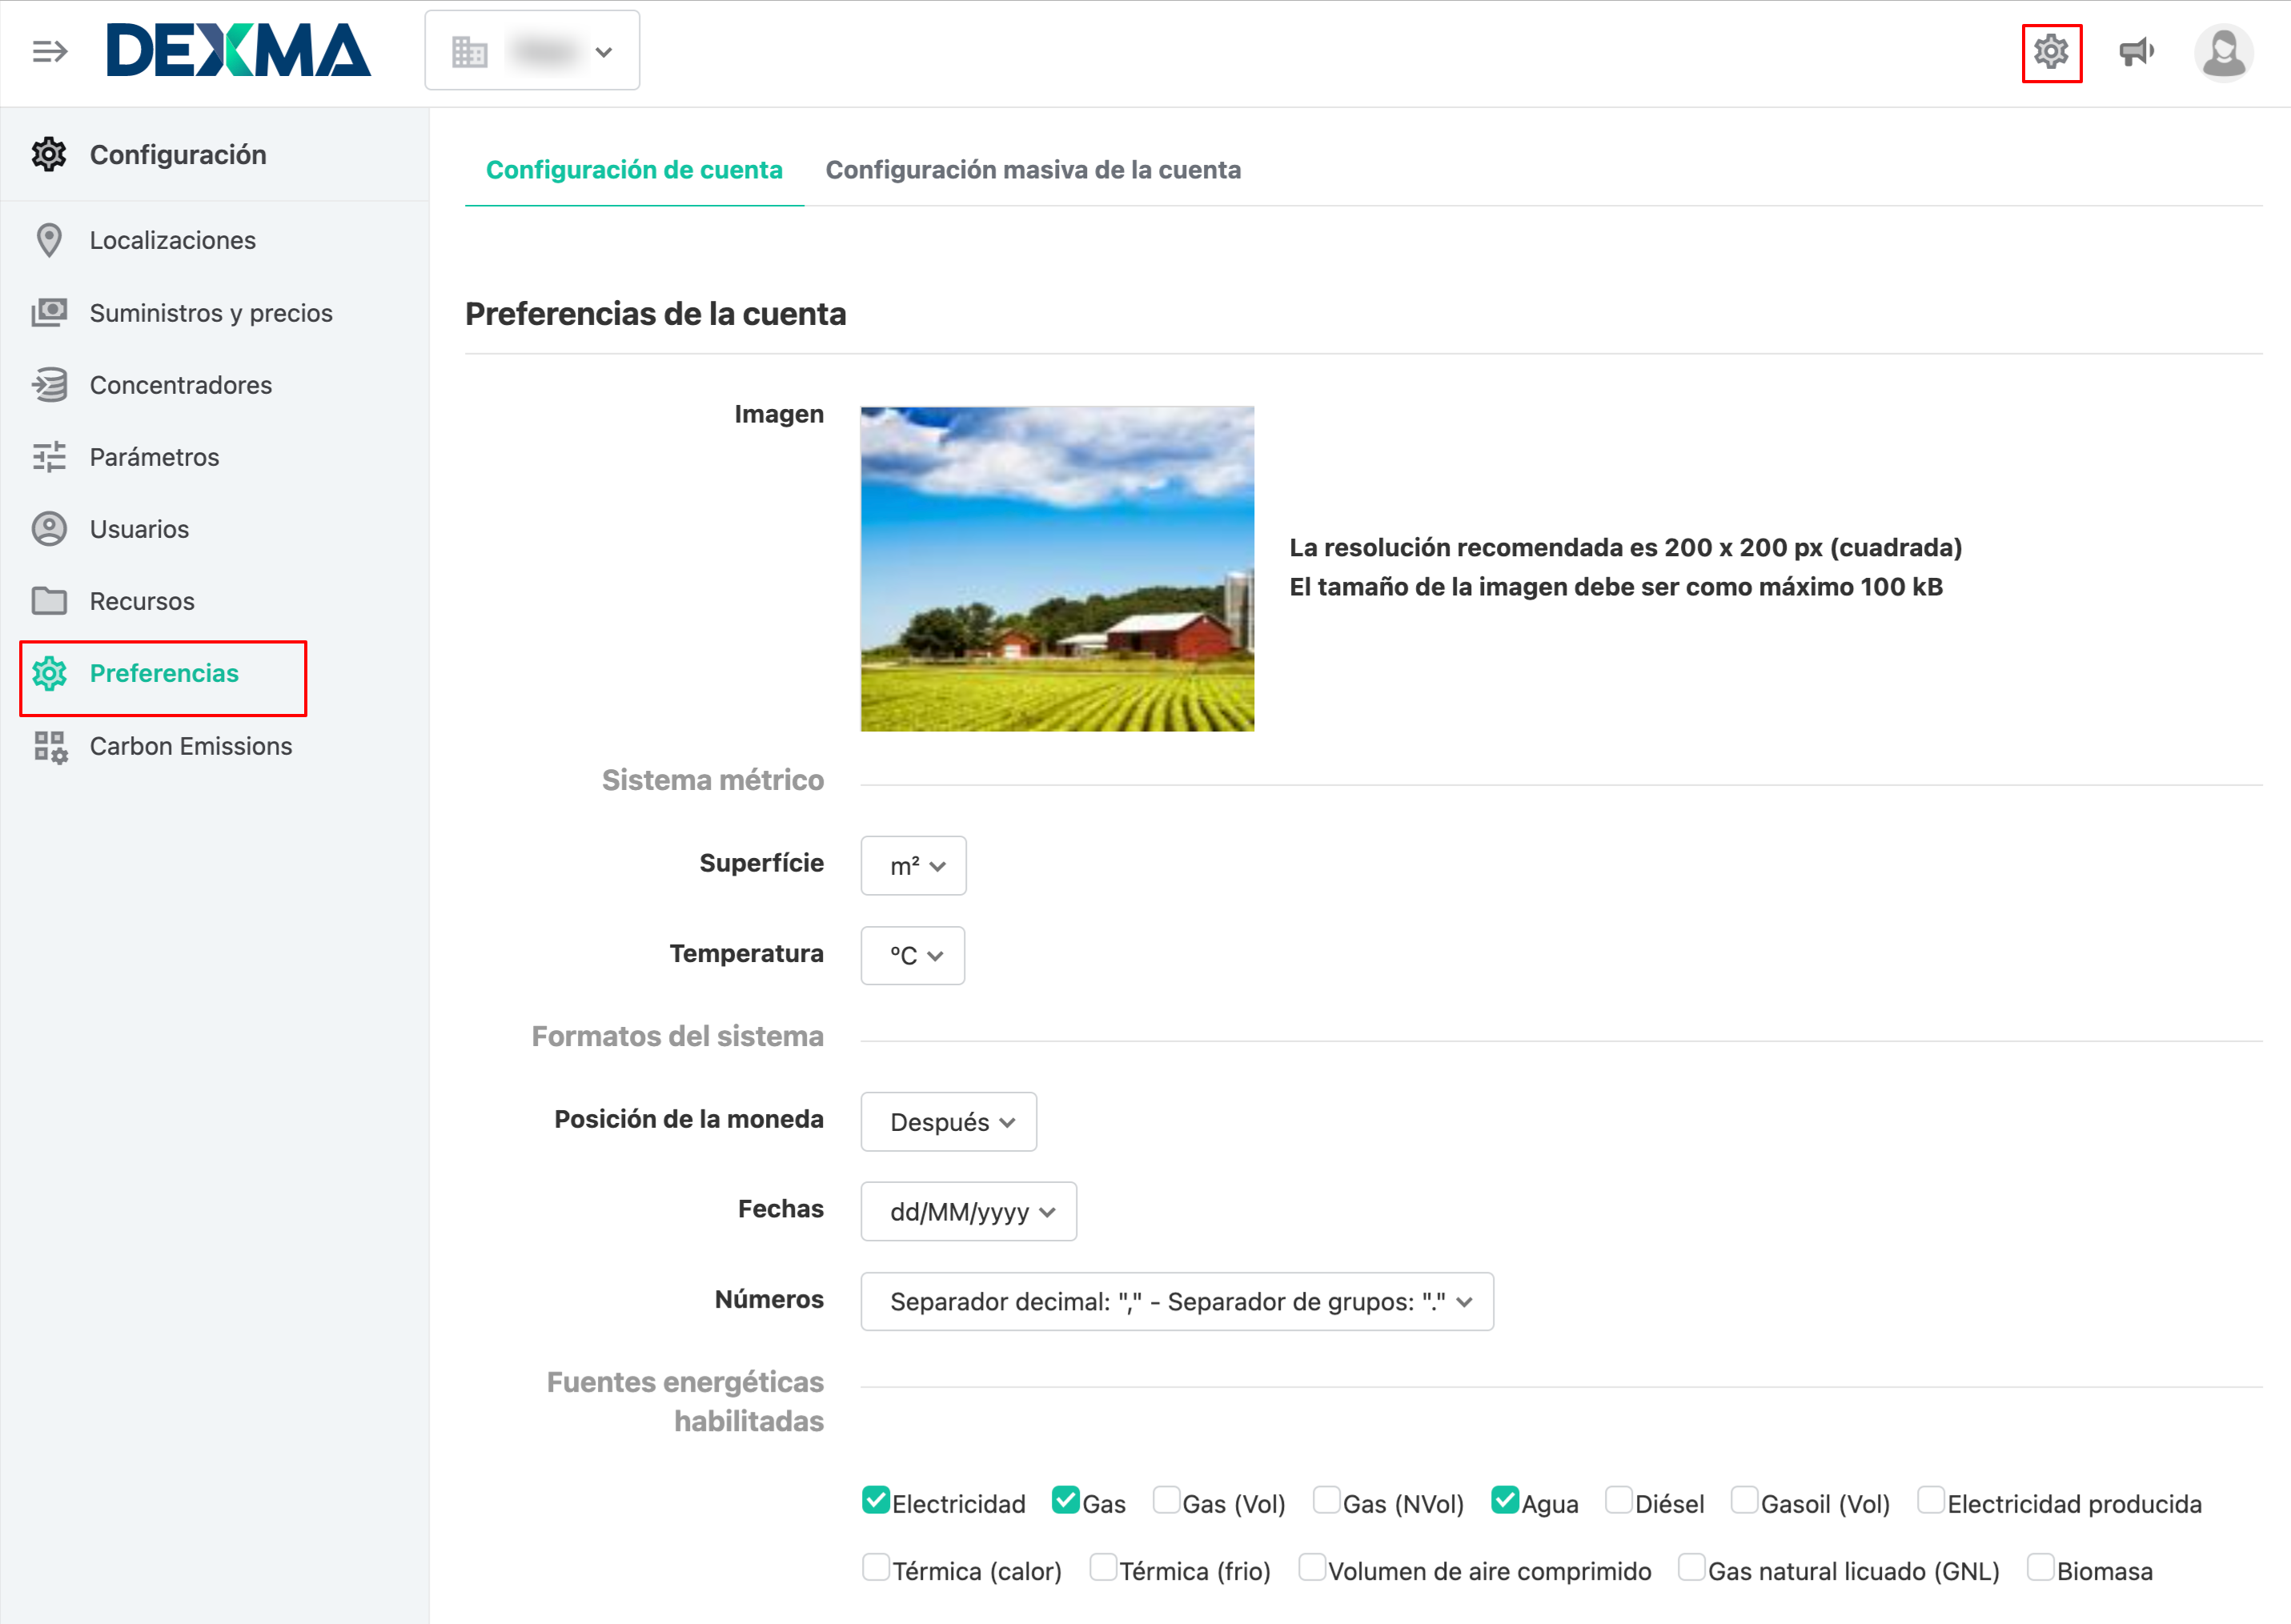Open the Fechas dd/MM/yyyy dropdown

968,1211
